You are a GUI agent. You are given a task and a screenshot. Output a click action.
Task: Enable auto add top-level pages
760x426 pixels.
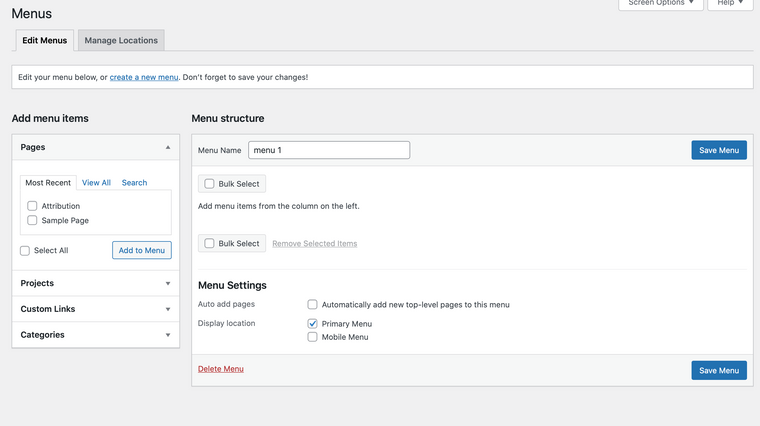(313, 305)
